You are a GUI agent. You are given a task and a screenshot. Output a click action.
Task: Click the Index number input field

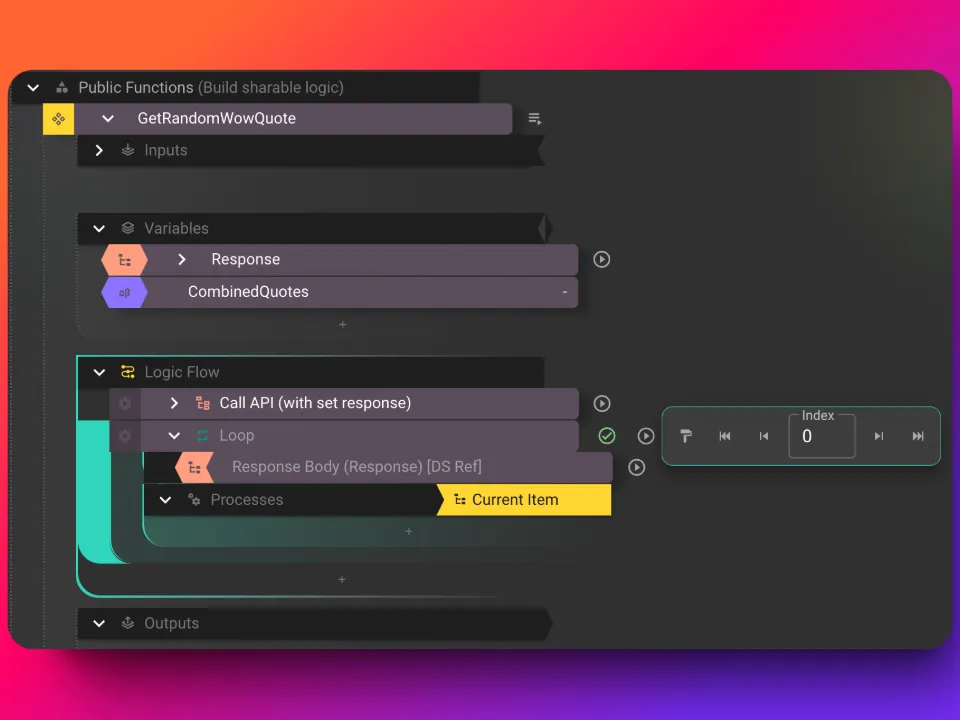(822, 437)
